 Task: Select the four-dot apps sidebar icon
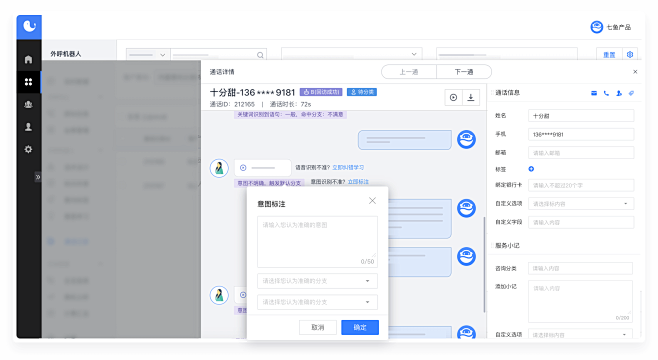29,82
